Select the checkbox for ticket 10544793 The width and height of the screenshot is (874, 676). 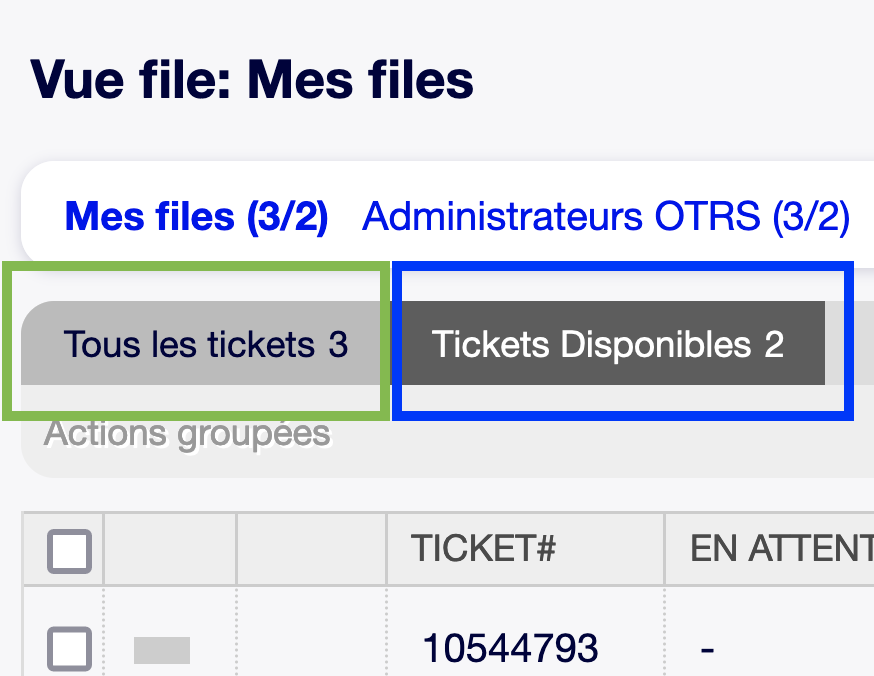pyautogui.click(x=69, y=650)
